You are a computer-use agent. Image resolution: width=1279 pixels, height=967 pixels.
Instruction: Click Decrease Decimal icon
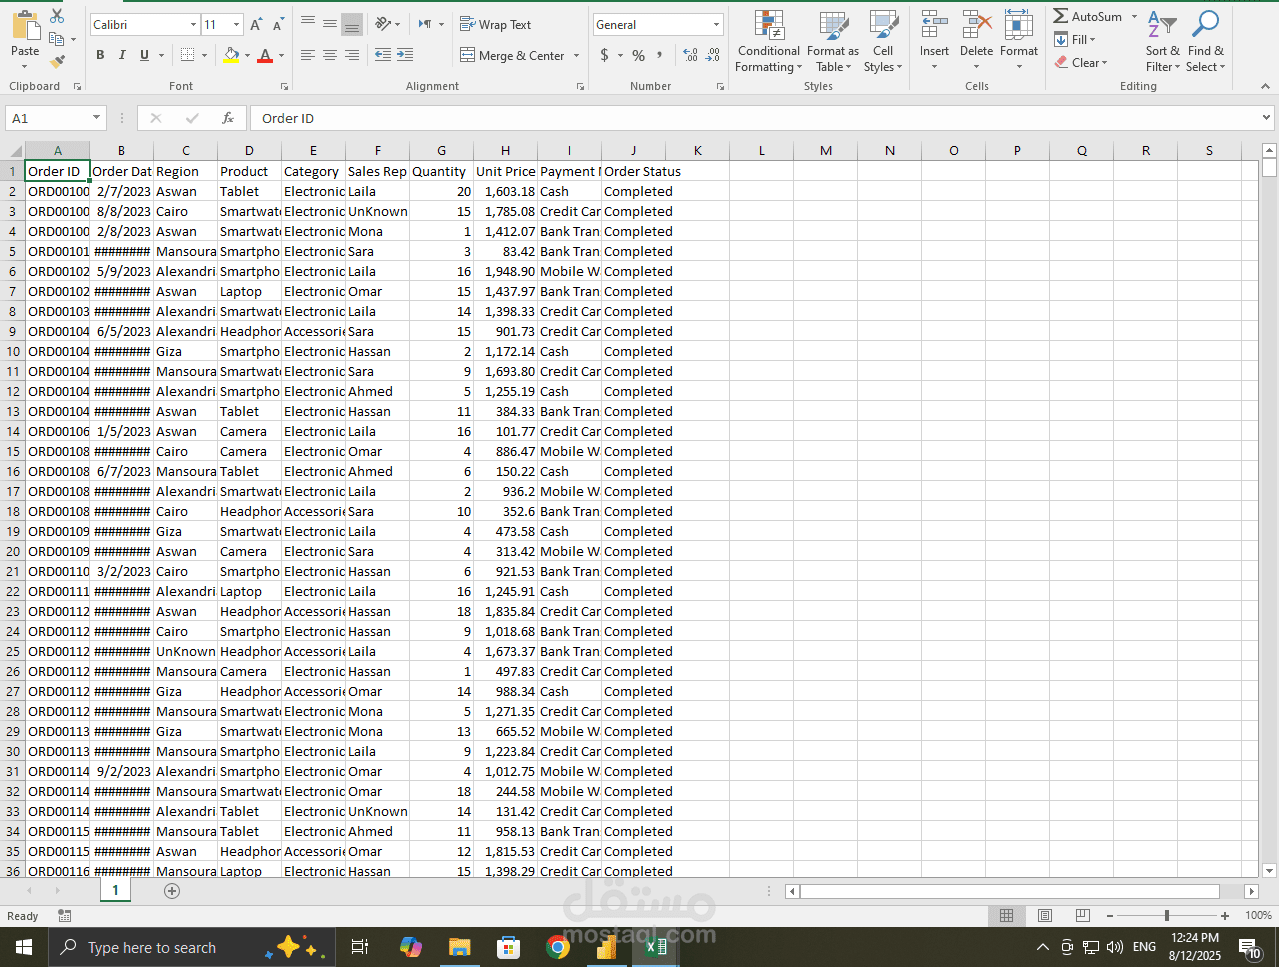712,55
